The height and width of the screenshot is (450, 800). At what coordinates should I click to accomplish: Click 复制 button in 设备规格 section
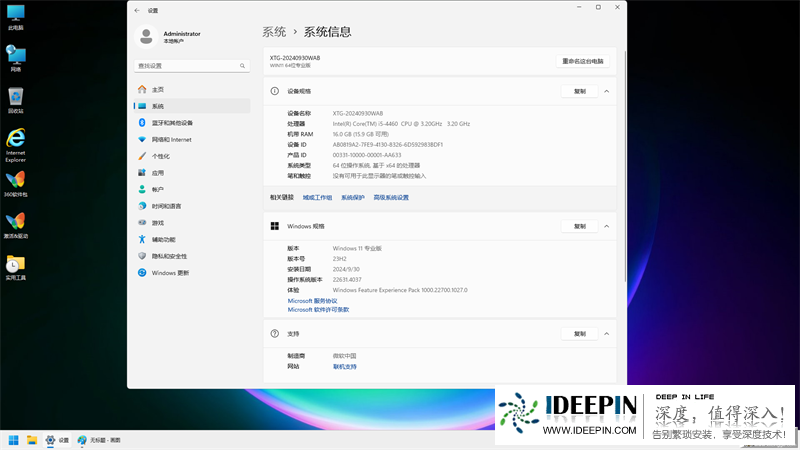(580, 91)
